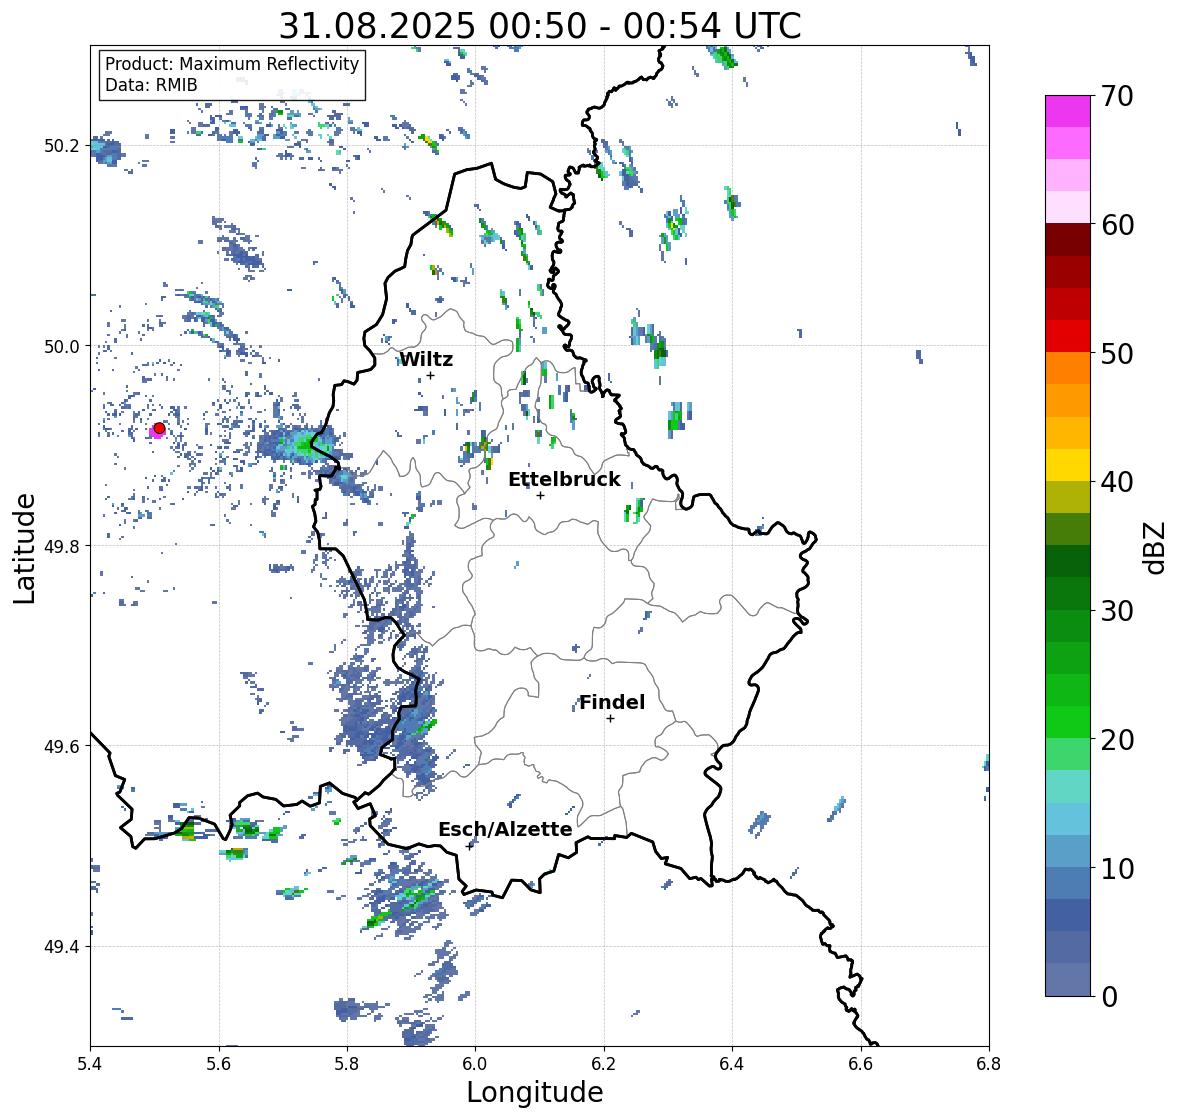Click the colorbar tick label 60
The image size is (1179, 1117).
[1117, 225]
